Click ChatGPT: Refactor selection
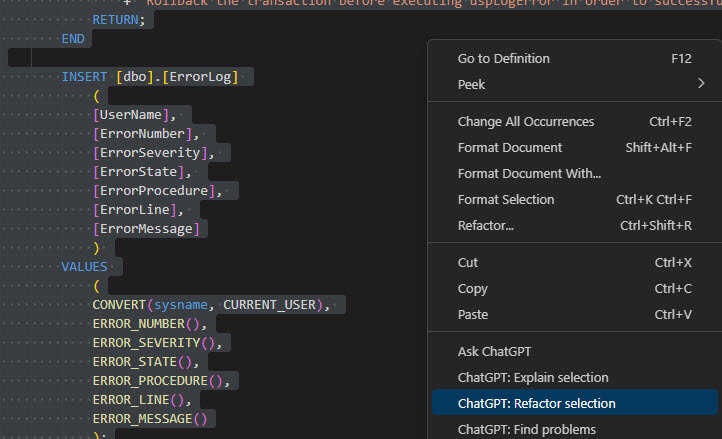 (537, 404)
